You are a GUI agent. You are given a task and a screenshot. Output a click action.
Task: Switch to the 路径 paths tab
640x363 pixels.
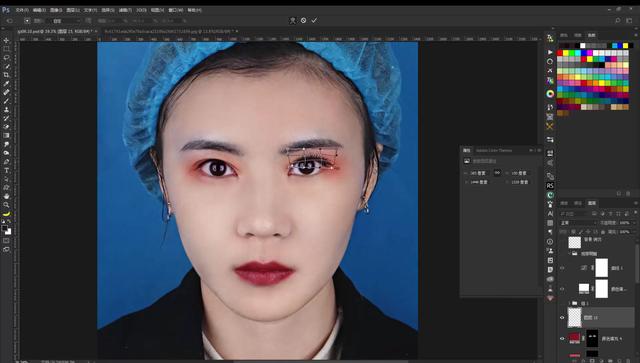pos(578,203)
